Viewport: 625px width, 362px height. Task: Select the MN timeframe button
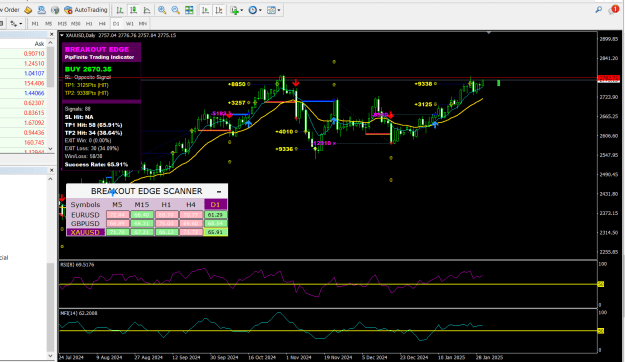coord(143,24)
